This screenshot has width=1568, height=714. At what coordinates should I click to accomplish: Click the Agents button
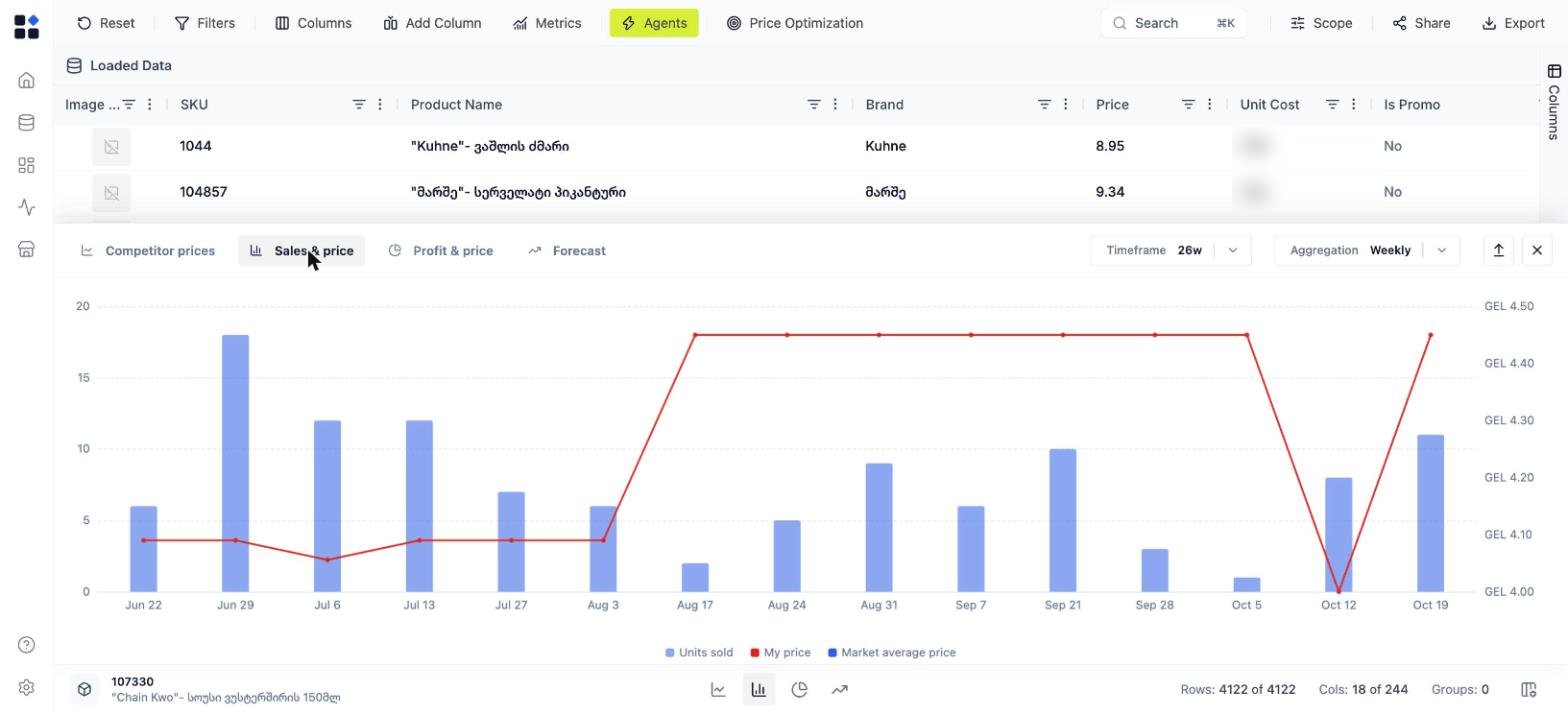coord(654,23)
